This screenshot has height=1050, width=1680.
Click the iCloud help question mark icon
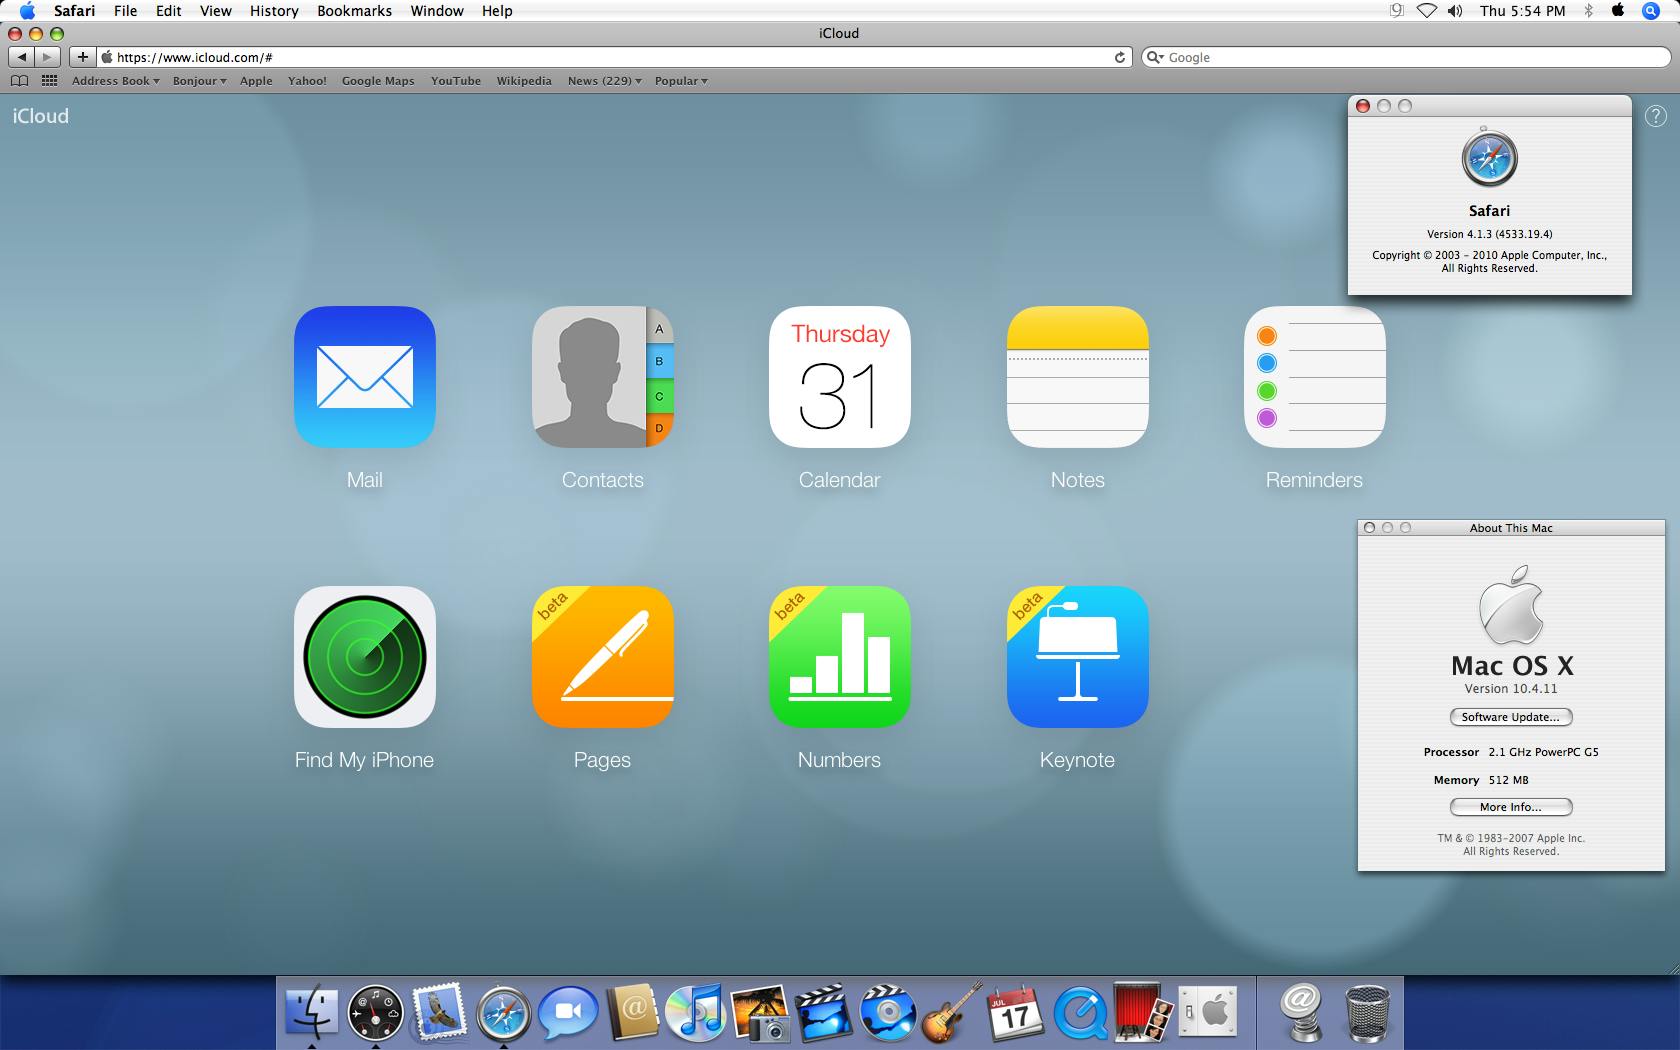click(1655, 116)
